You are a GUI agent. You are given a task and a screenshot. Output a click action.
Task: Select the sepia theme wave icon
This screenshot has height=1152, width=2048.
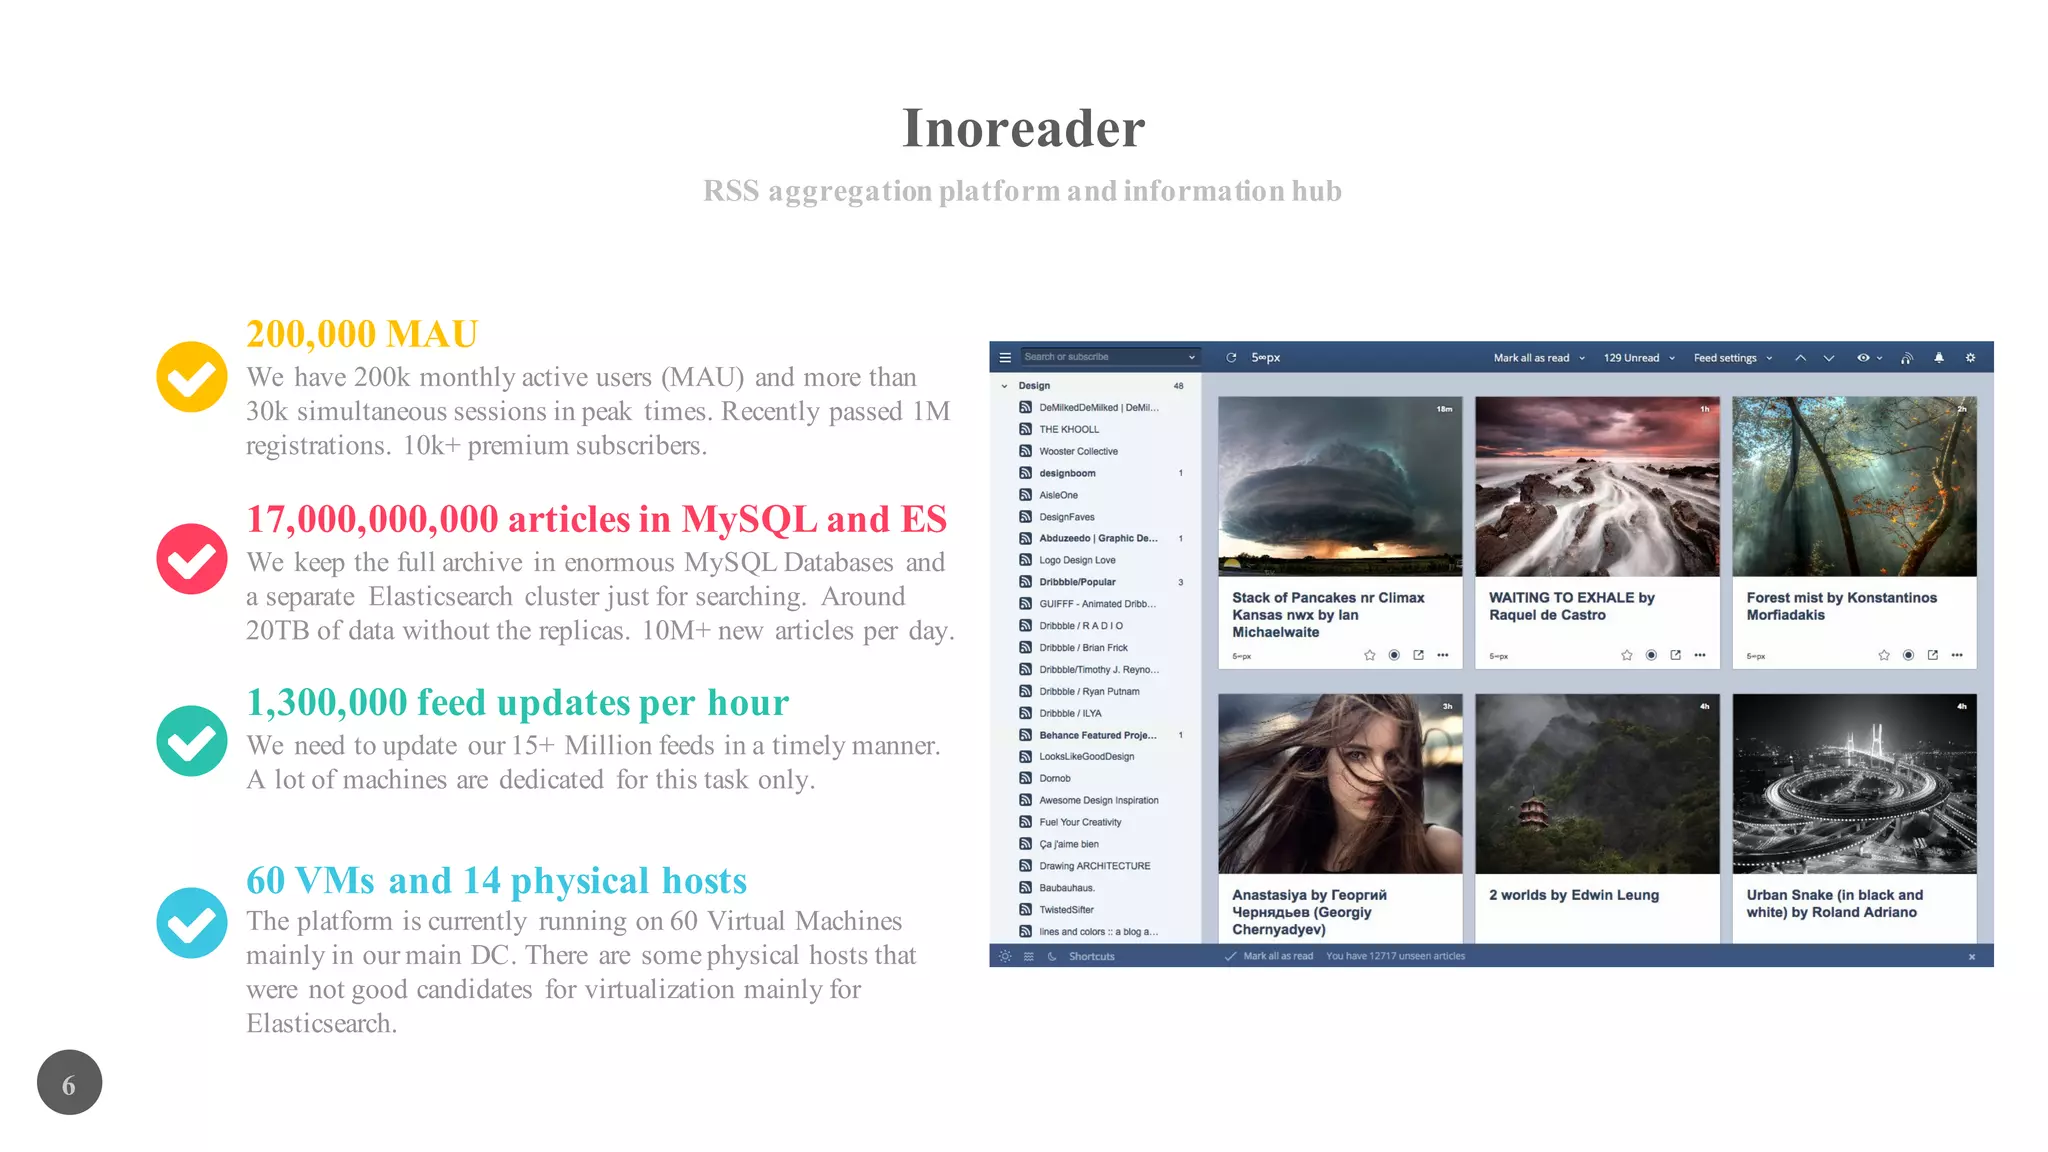tap(1028, 956)
